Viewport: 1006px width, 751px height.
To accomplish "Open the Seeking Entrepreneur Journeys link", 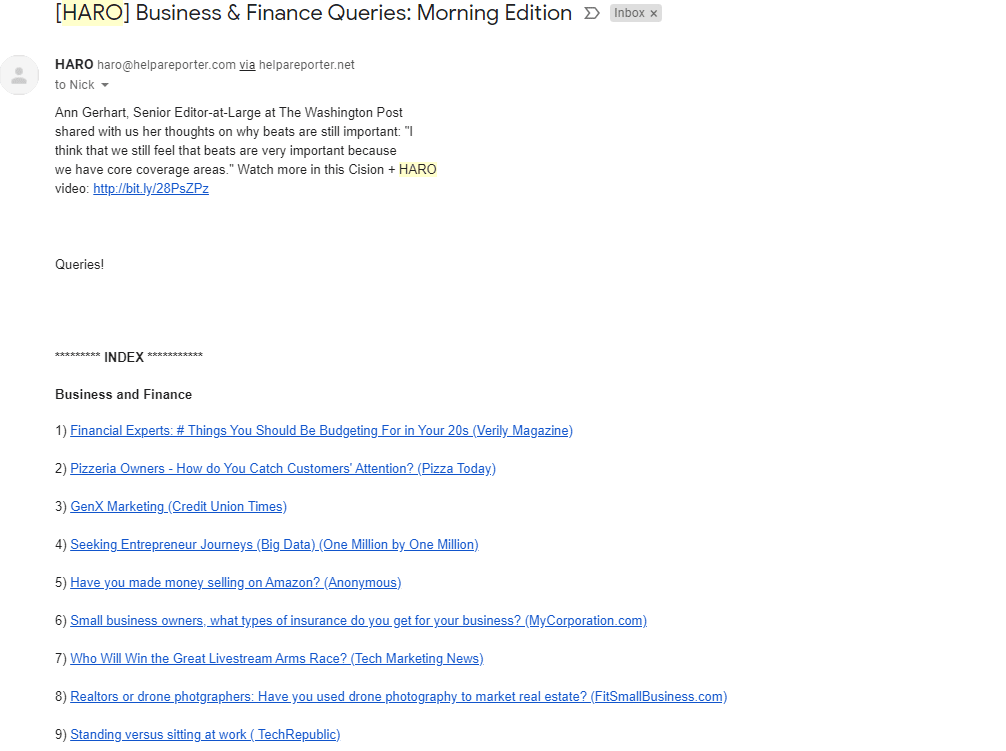I will click(x=275, y=544).
